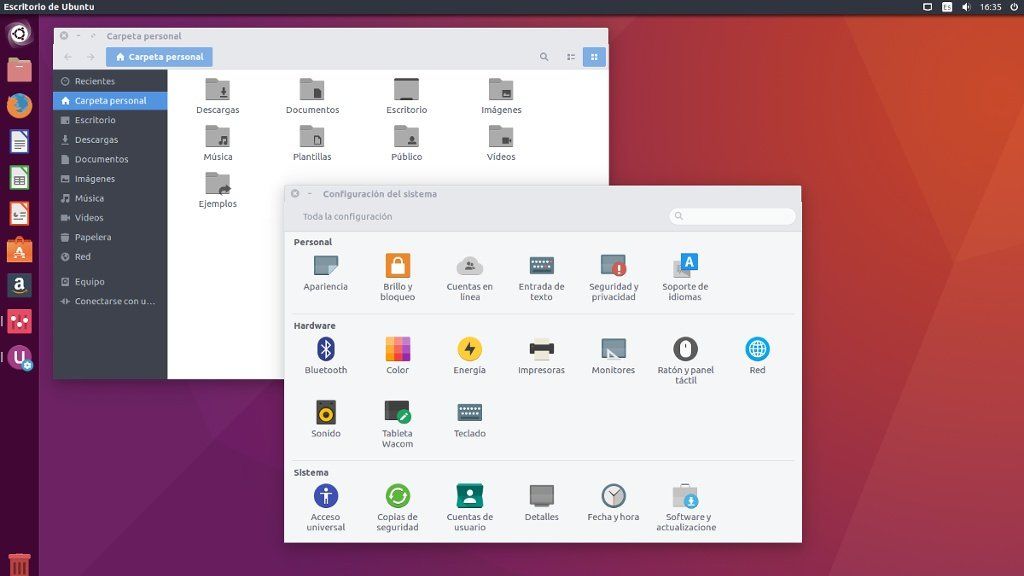
Task: Open the Energía power settings
Action: [x=469, y=350]
